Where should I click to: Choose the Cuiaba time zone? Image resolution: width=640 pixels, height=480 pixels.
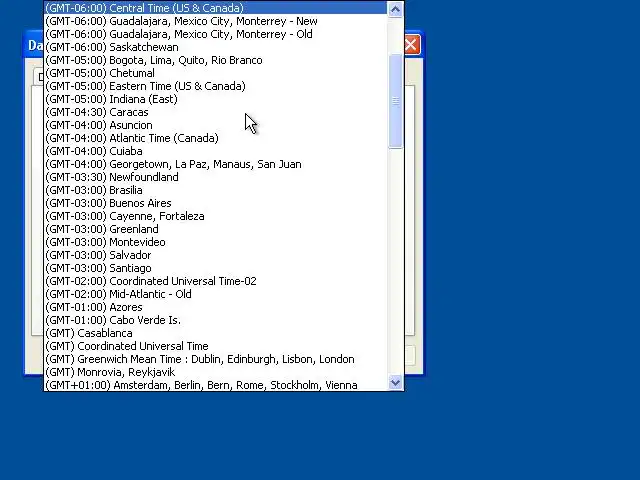click(216, 151)
